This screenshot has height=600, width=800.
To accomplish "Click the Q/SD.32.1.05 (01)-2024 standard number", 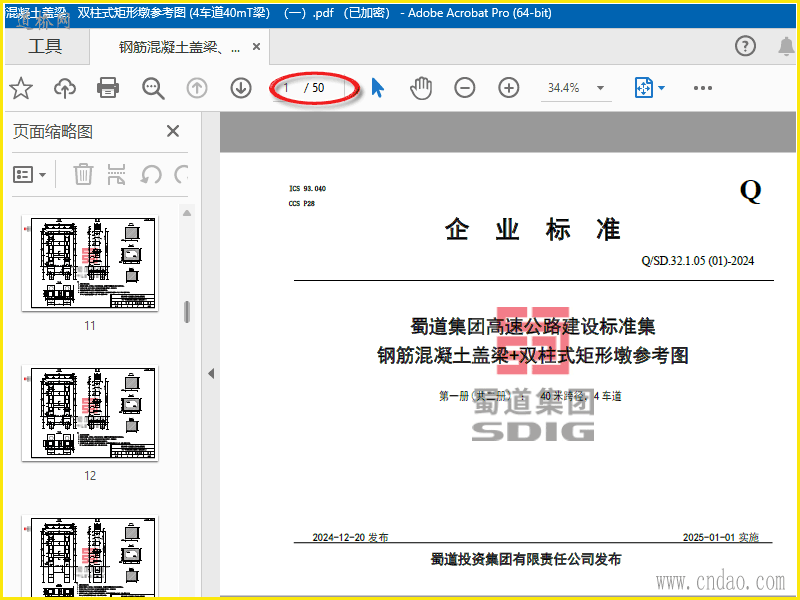I will point(697,261).
